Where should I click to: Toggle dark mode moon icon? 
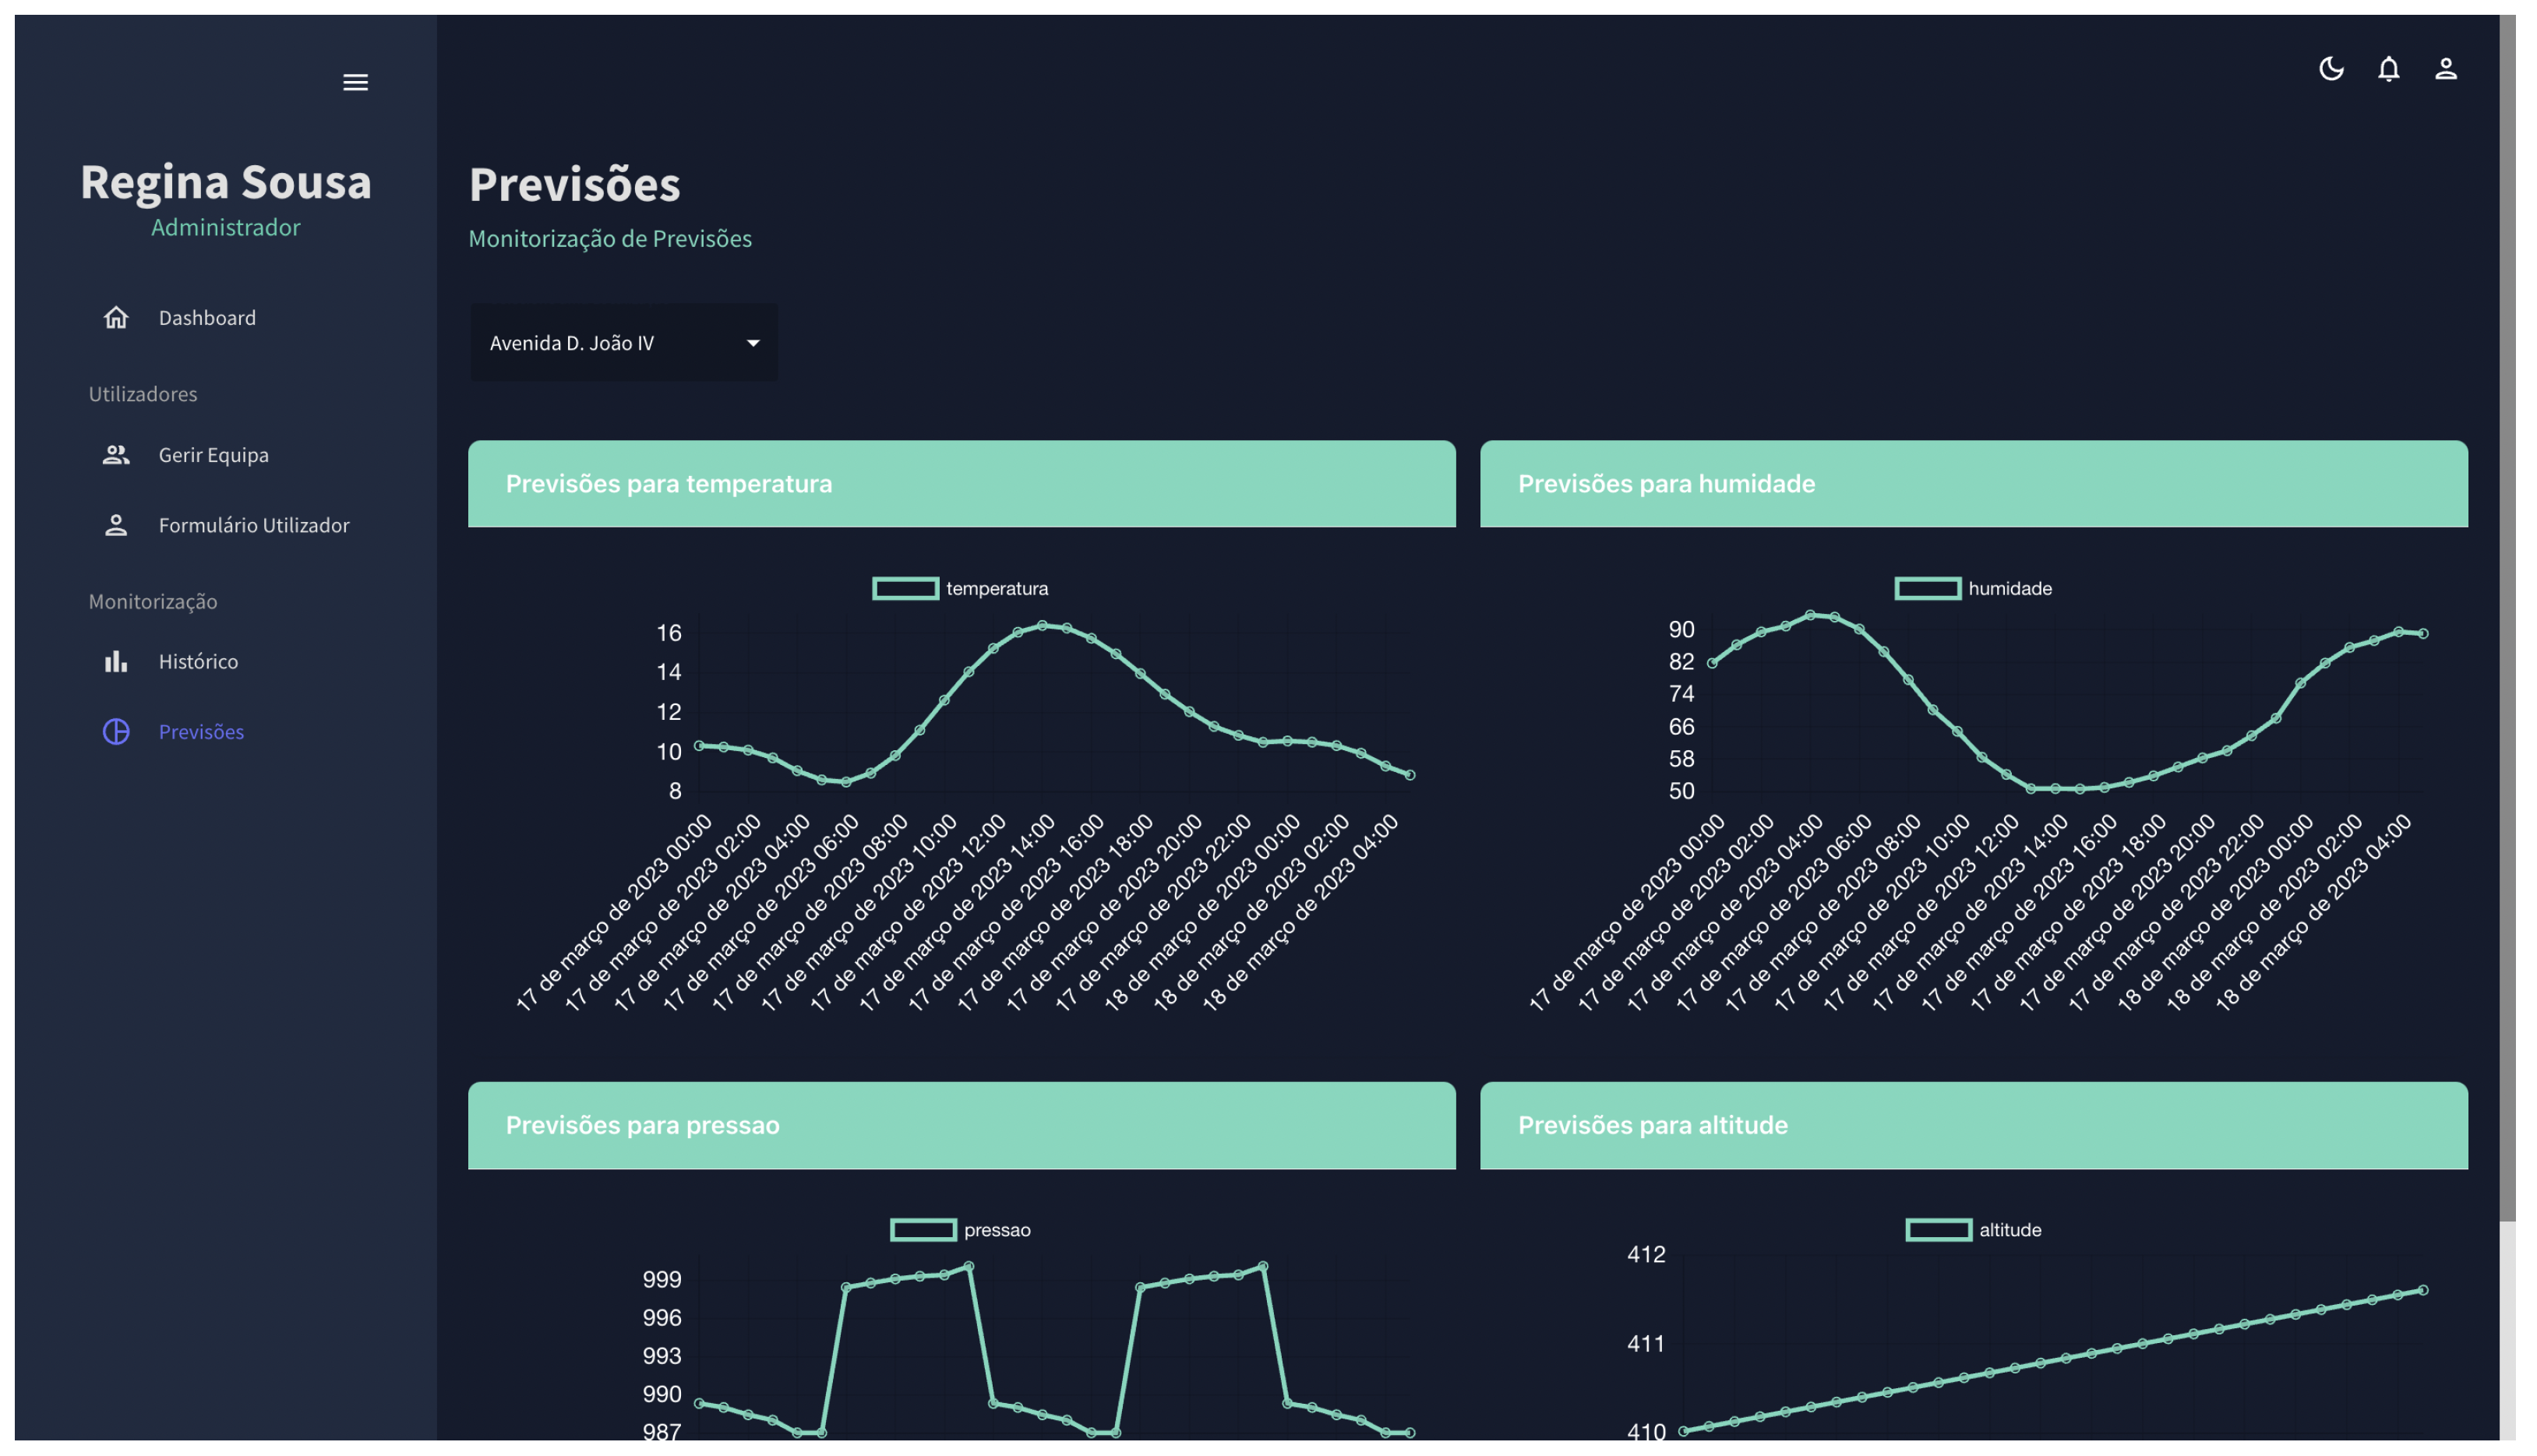tap(2331, 68)
